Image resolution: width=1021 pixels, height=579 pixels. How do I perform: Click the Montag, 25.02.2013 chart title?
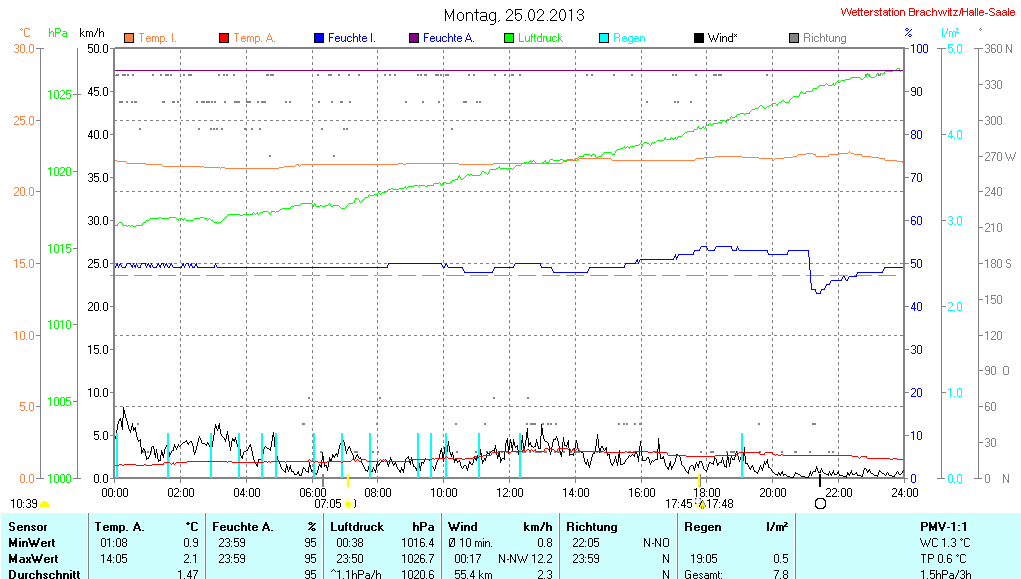(514, 15)
